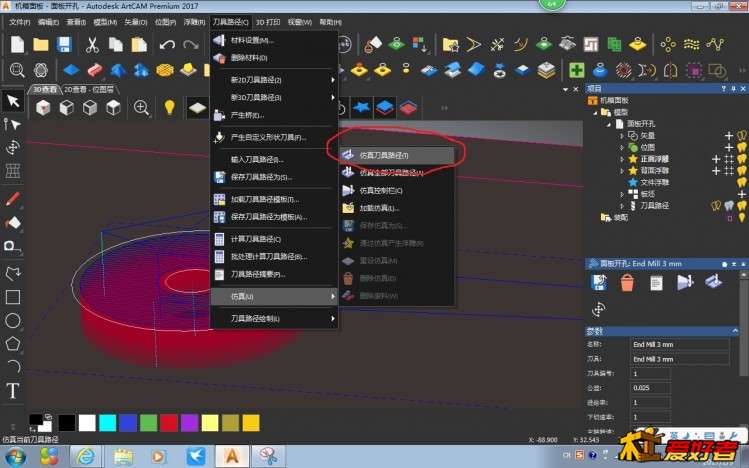Image resolution: width=749 pixels, height=468 pixels.
Task: Select the arrow Select tool in left toolbox
Action: 13,101
